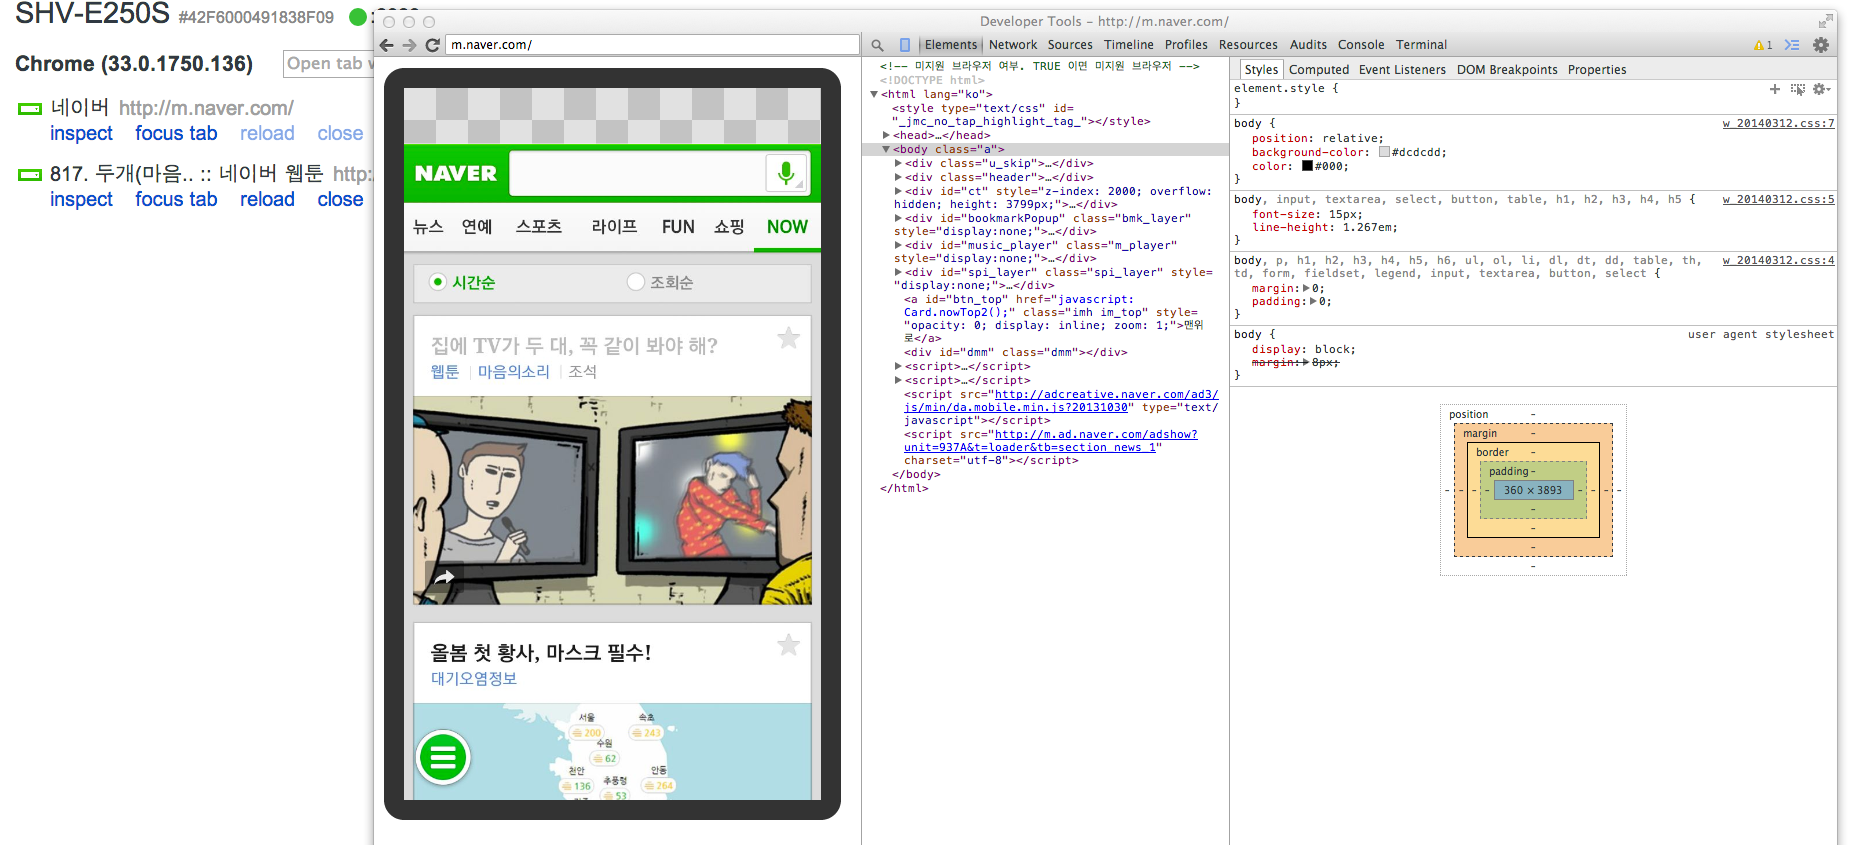Image resolution: width=1851 pixels, height=845 pixels.
Task: Open the Styles pane small gear menu
Action: click(1822, 89)
